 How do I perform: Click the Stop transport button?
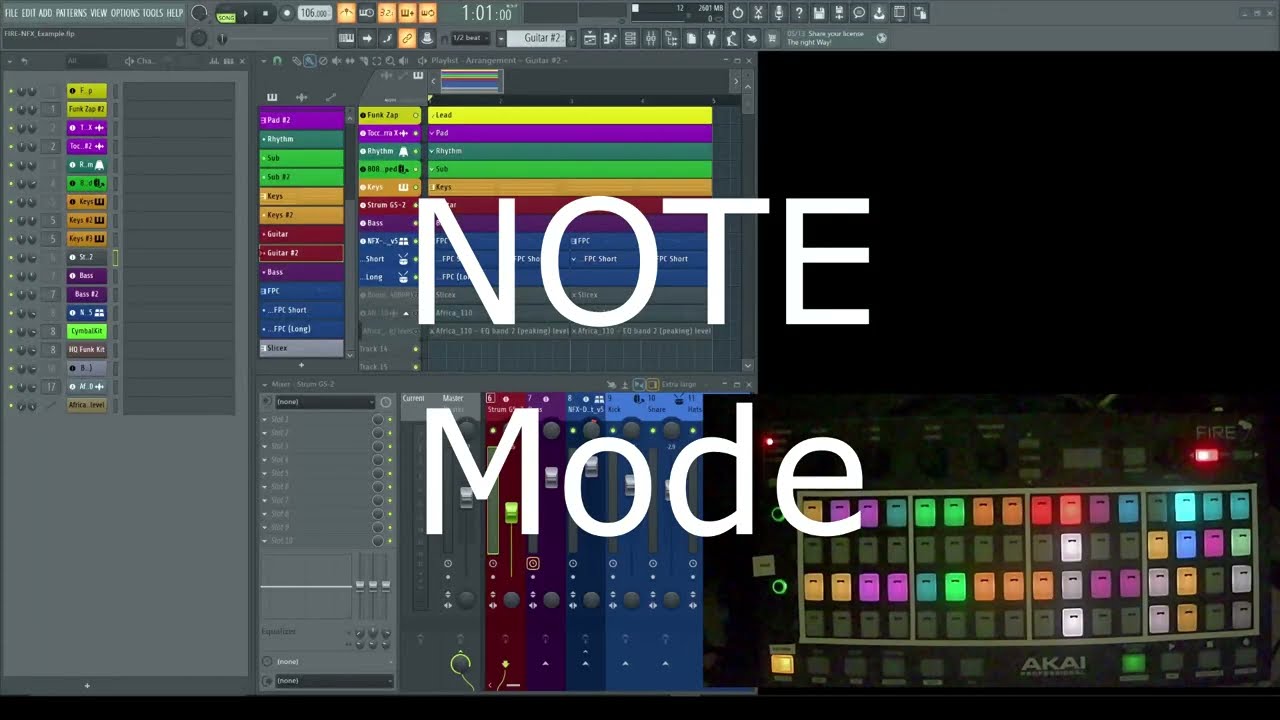tap(266, 14)
